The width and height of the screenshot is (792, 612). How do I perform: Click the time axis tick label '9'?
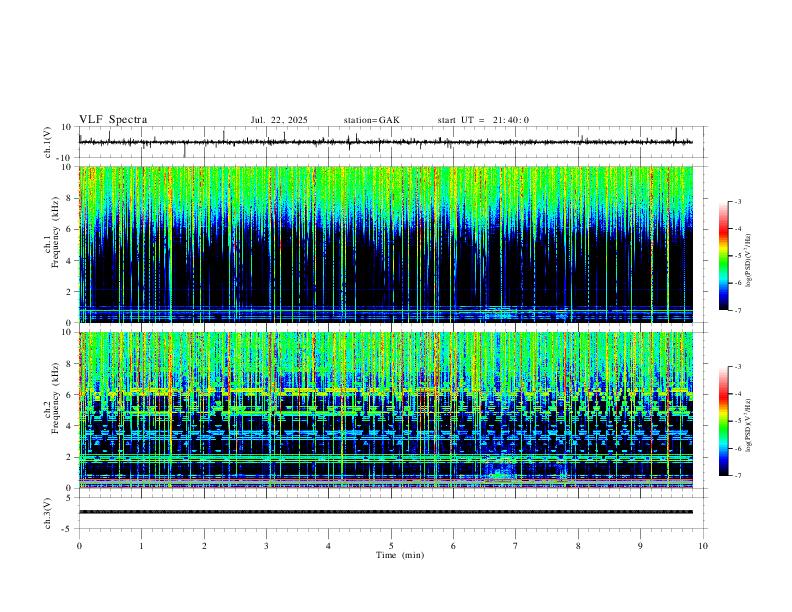click(640, 546)
